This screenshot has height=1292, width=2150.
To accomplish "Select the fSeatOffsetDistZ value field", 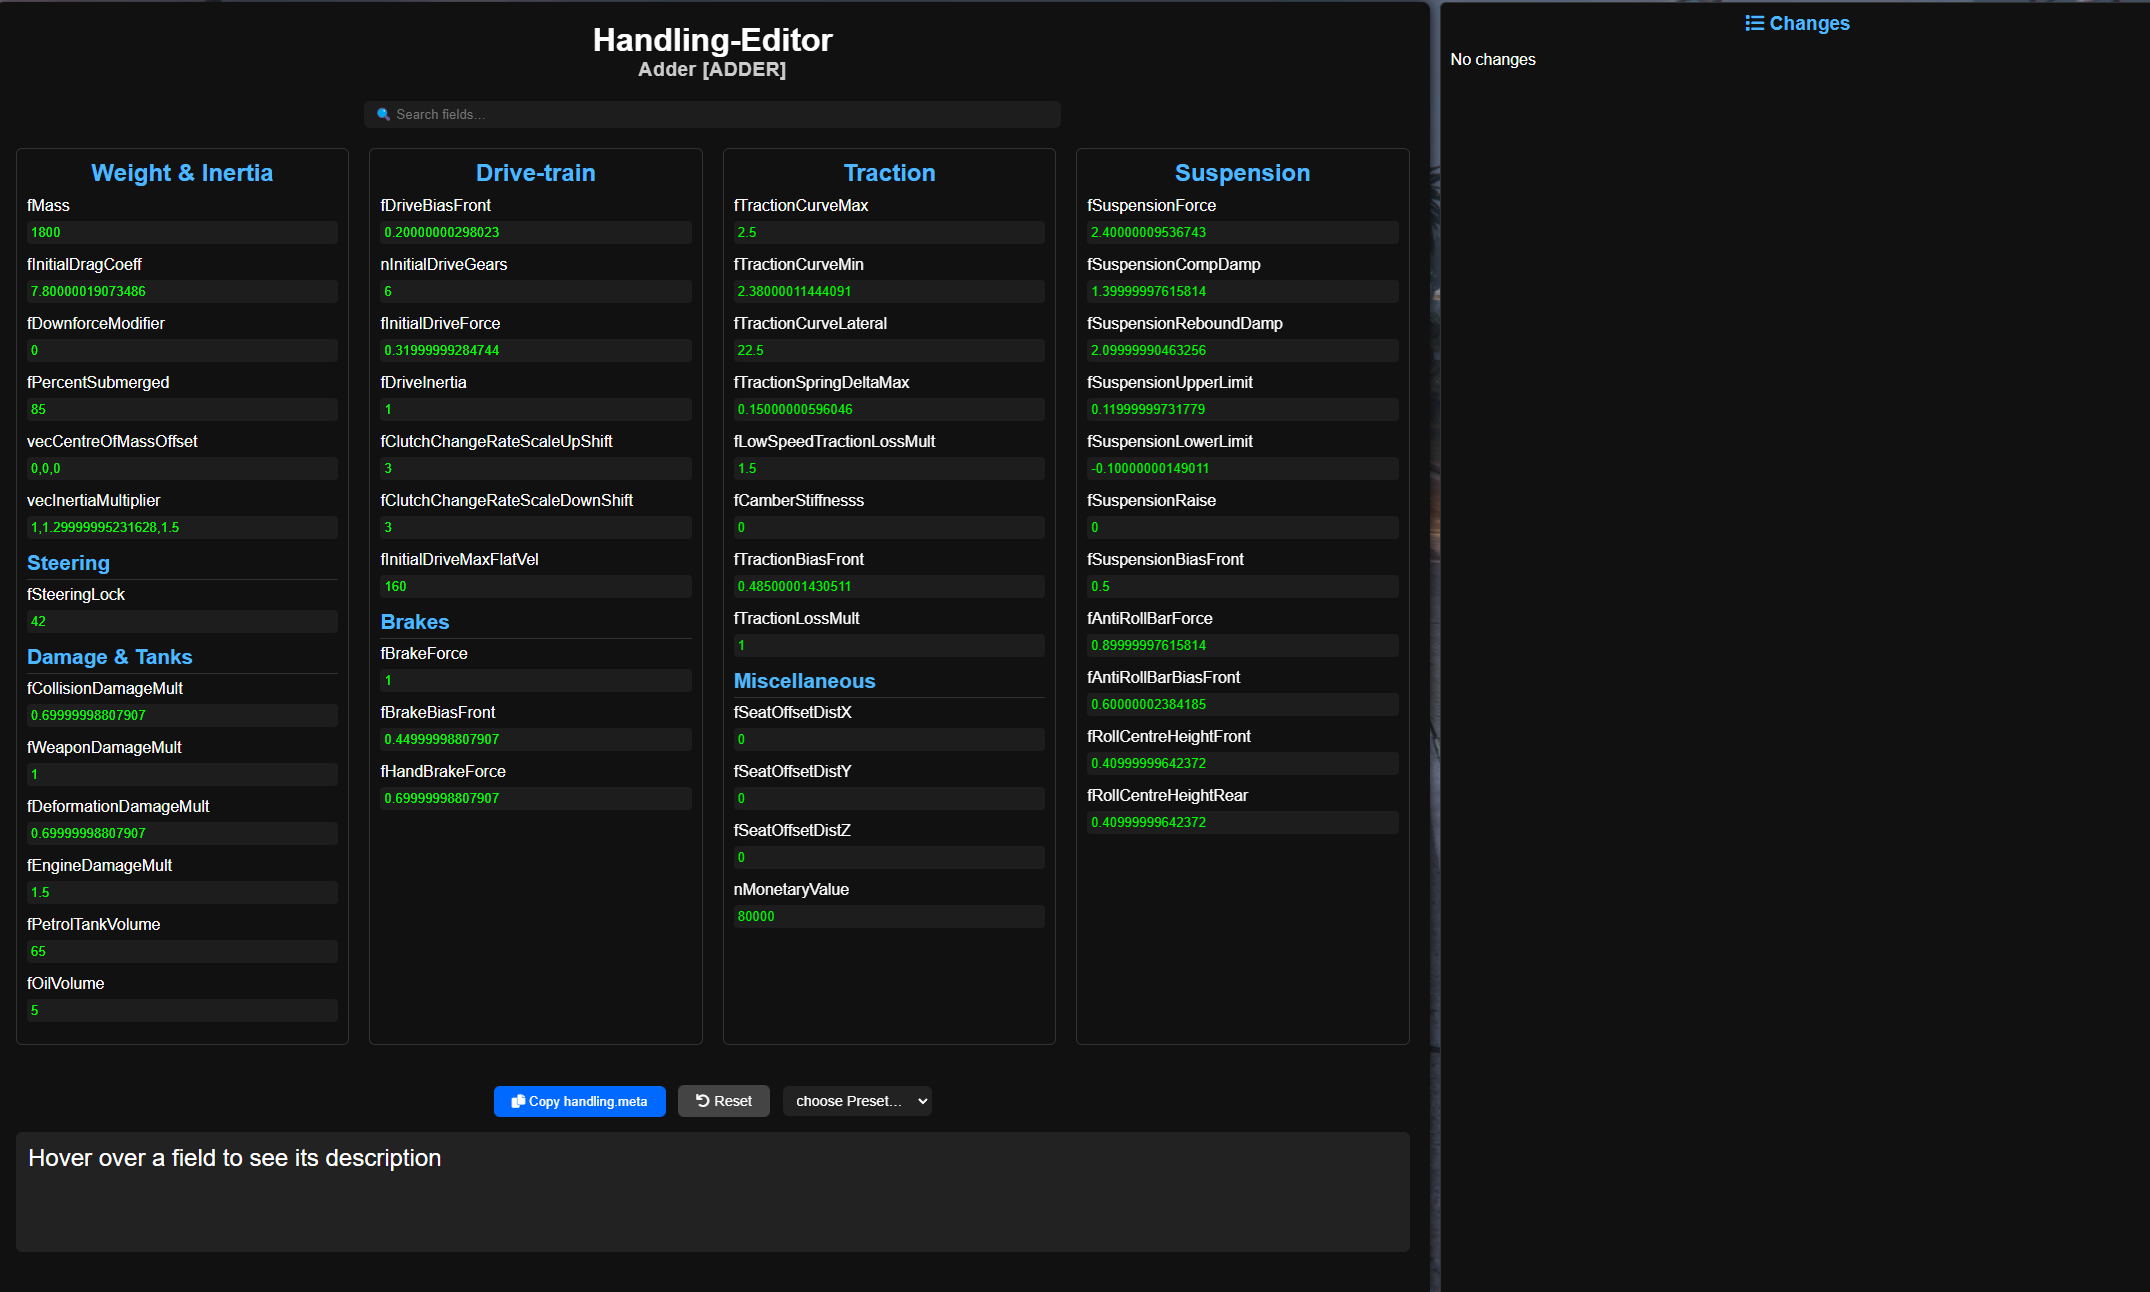I will coord(888,857).
